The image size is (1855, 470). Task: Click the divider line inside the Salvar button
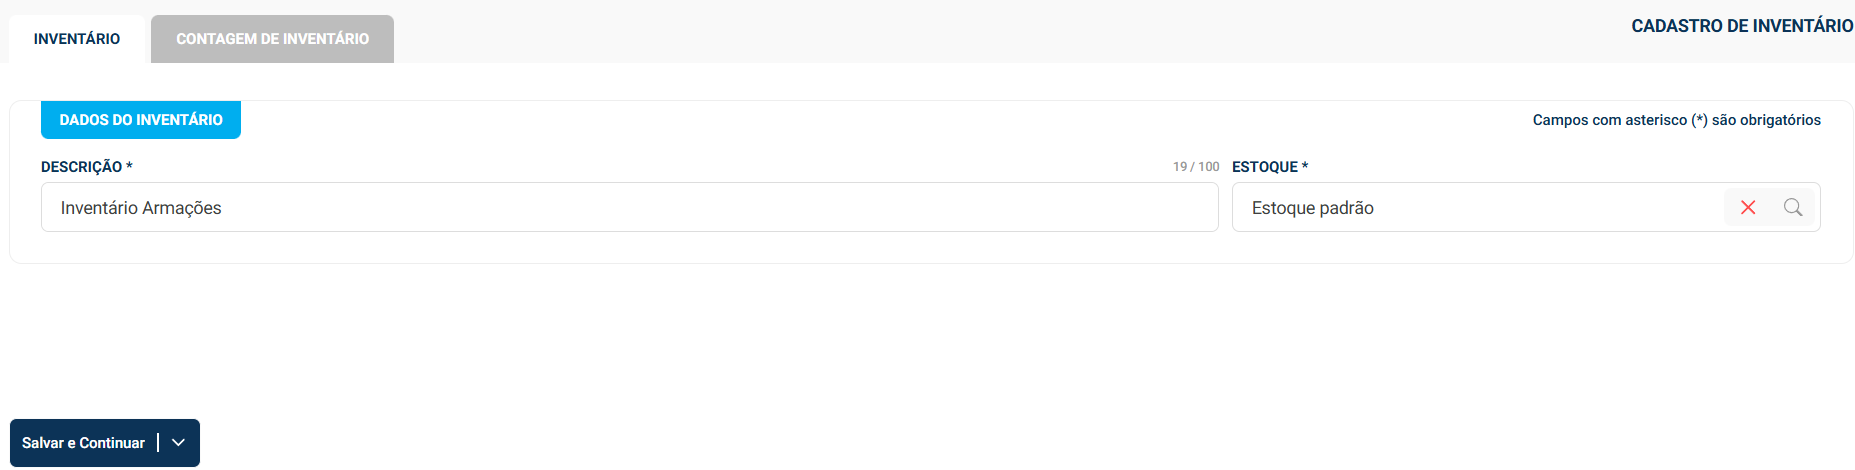[x=158, y=443]
